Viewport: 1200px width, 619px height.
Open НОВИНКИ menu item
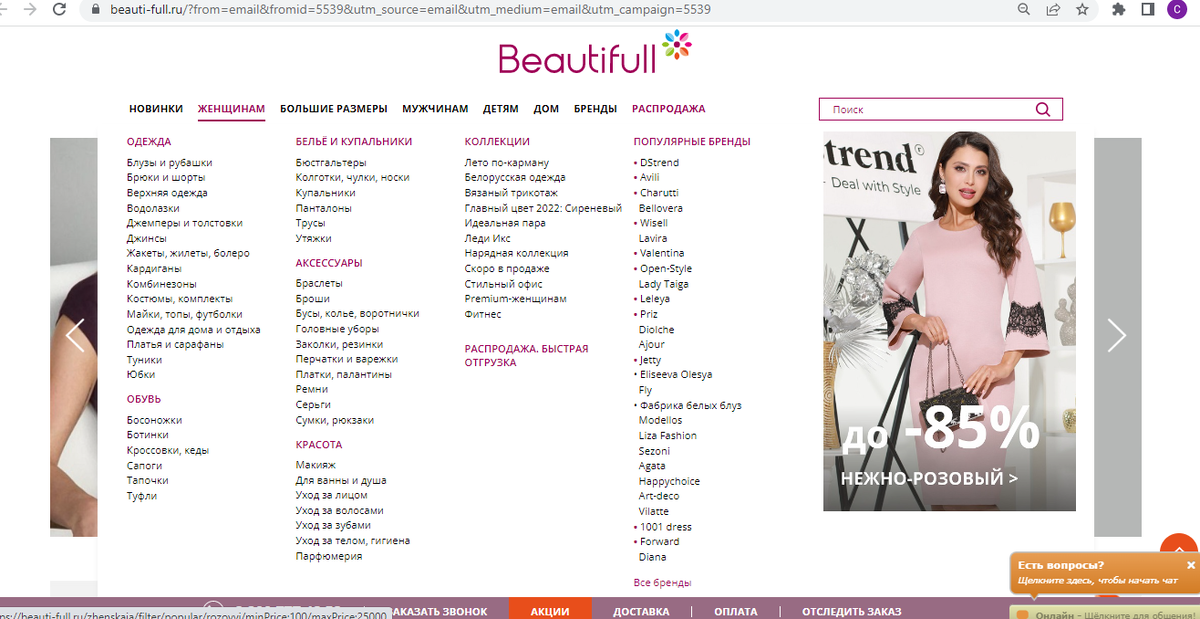tap(156, 109)
